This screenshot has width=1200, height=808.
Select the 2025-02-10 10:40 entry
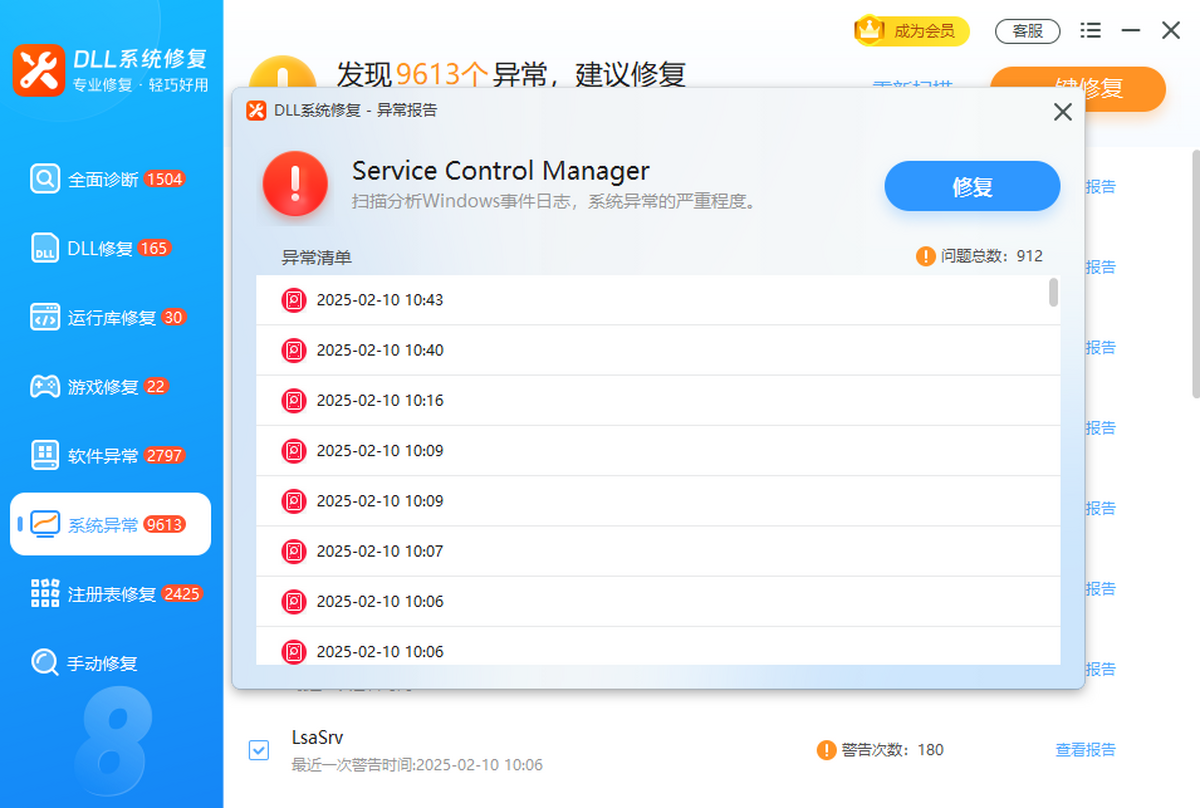(658, 350)
